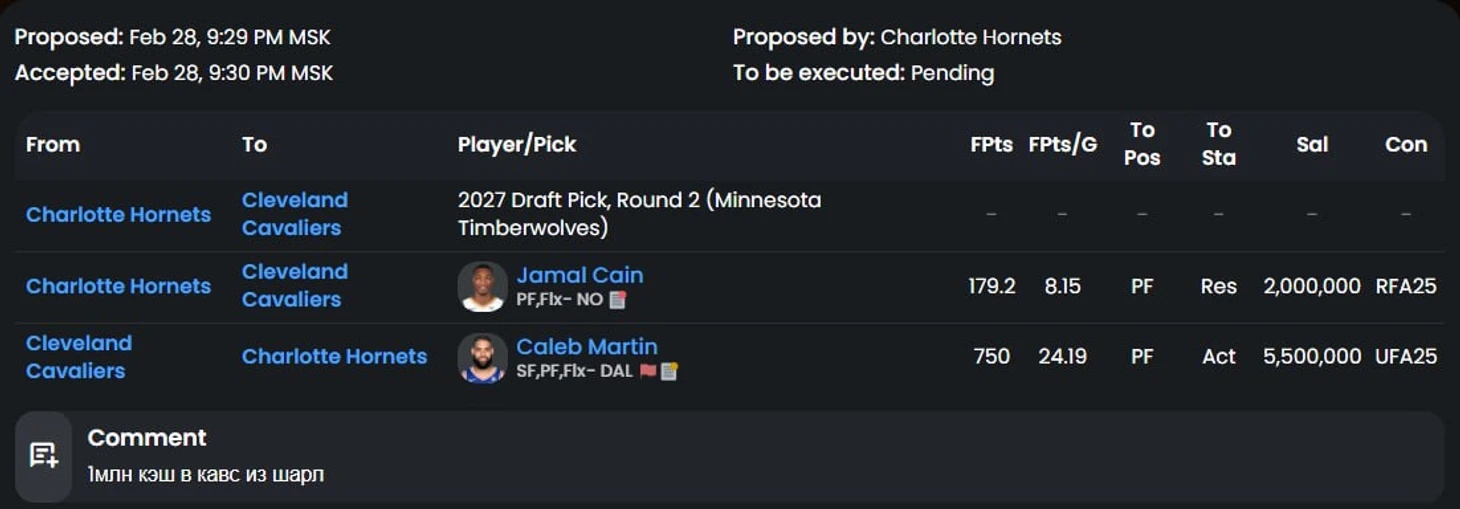Open Cleveland Cavaliers link in draft pick row
Image resolution: width=1460 pixels, height=509 pixels.
(295, 214)
